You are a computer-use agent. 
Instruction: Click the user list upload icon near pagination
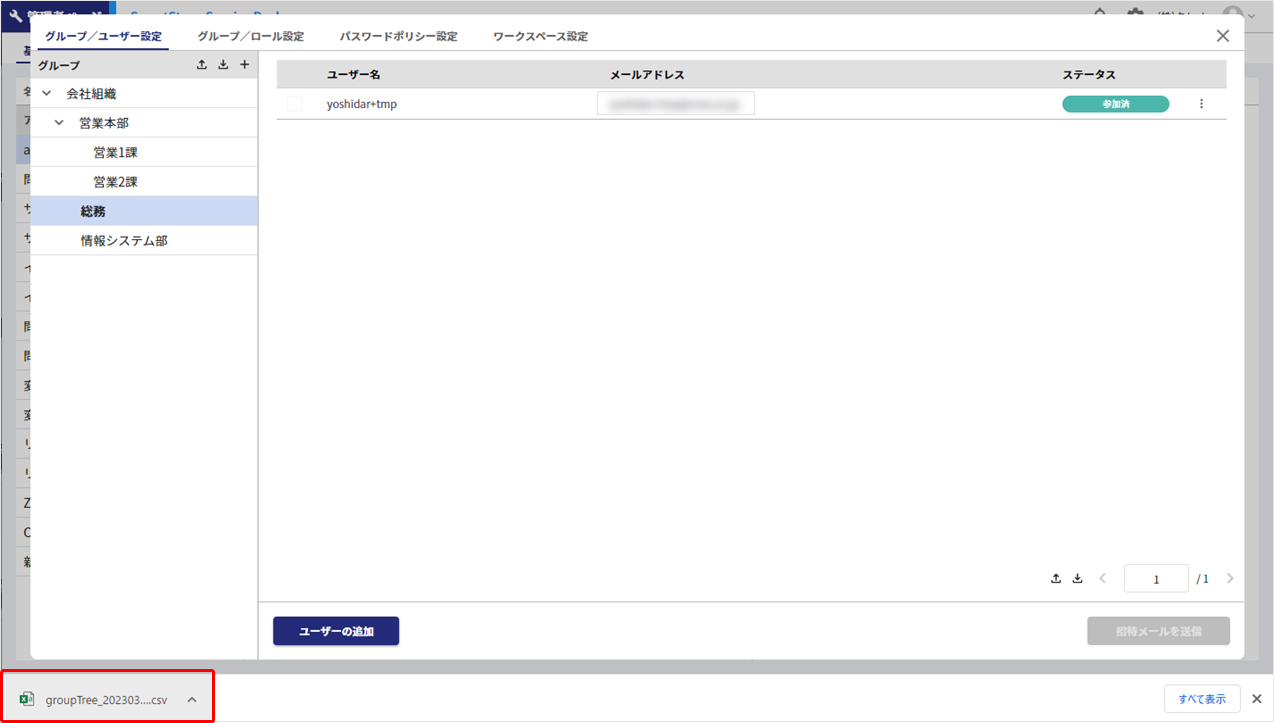pyautogui.click(x=1056, y=578)
